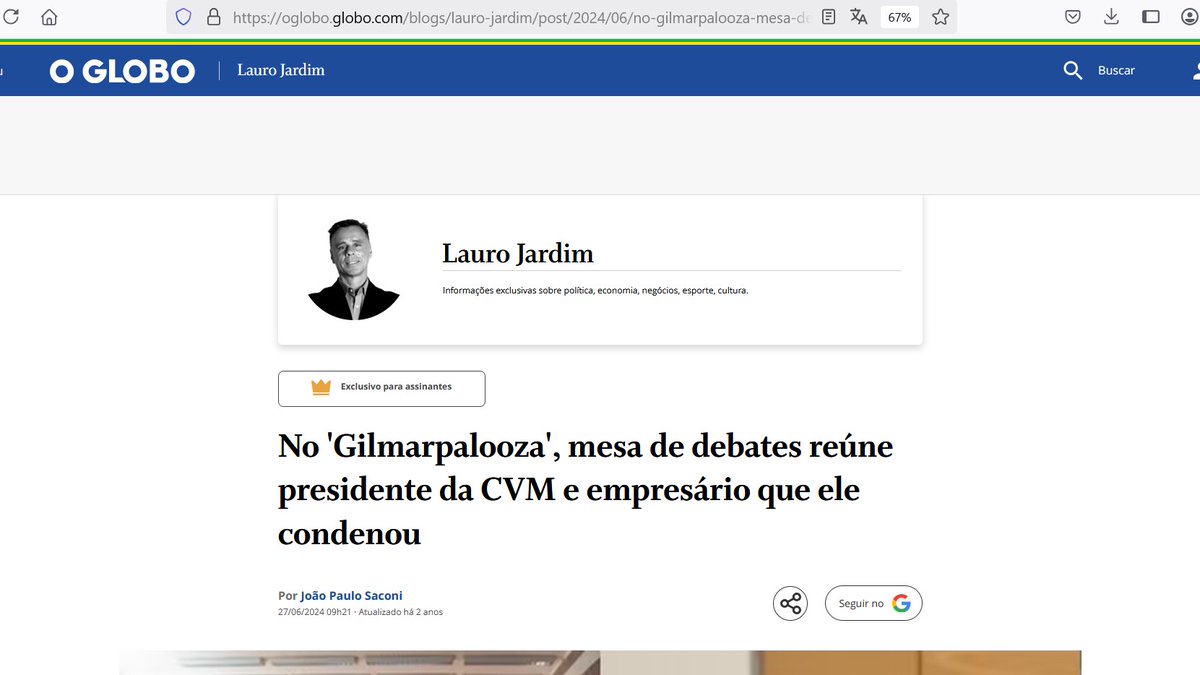Open the Lauro Jardim blog link in header
The height and width of the screenshot is (675, 1200).
[x=281, y=70]
